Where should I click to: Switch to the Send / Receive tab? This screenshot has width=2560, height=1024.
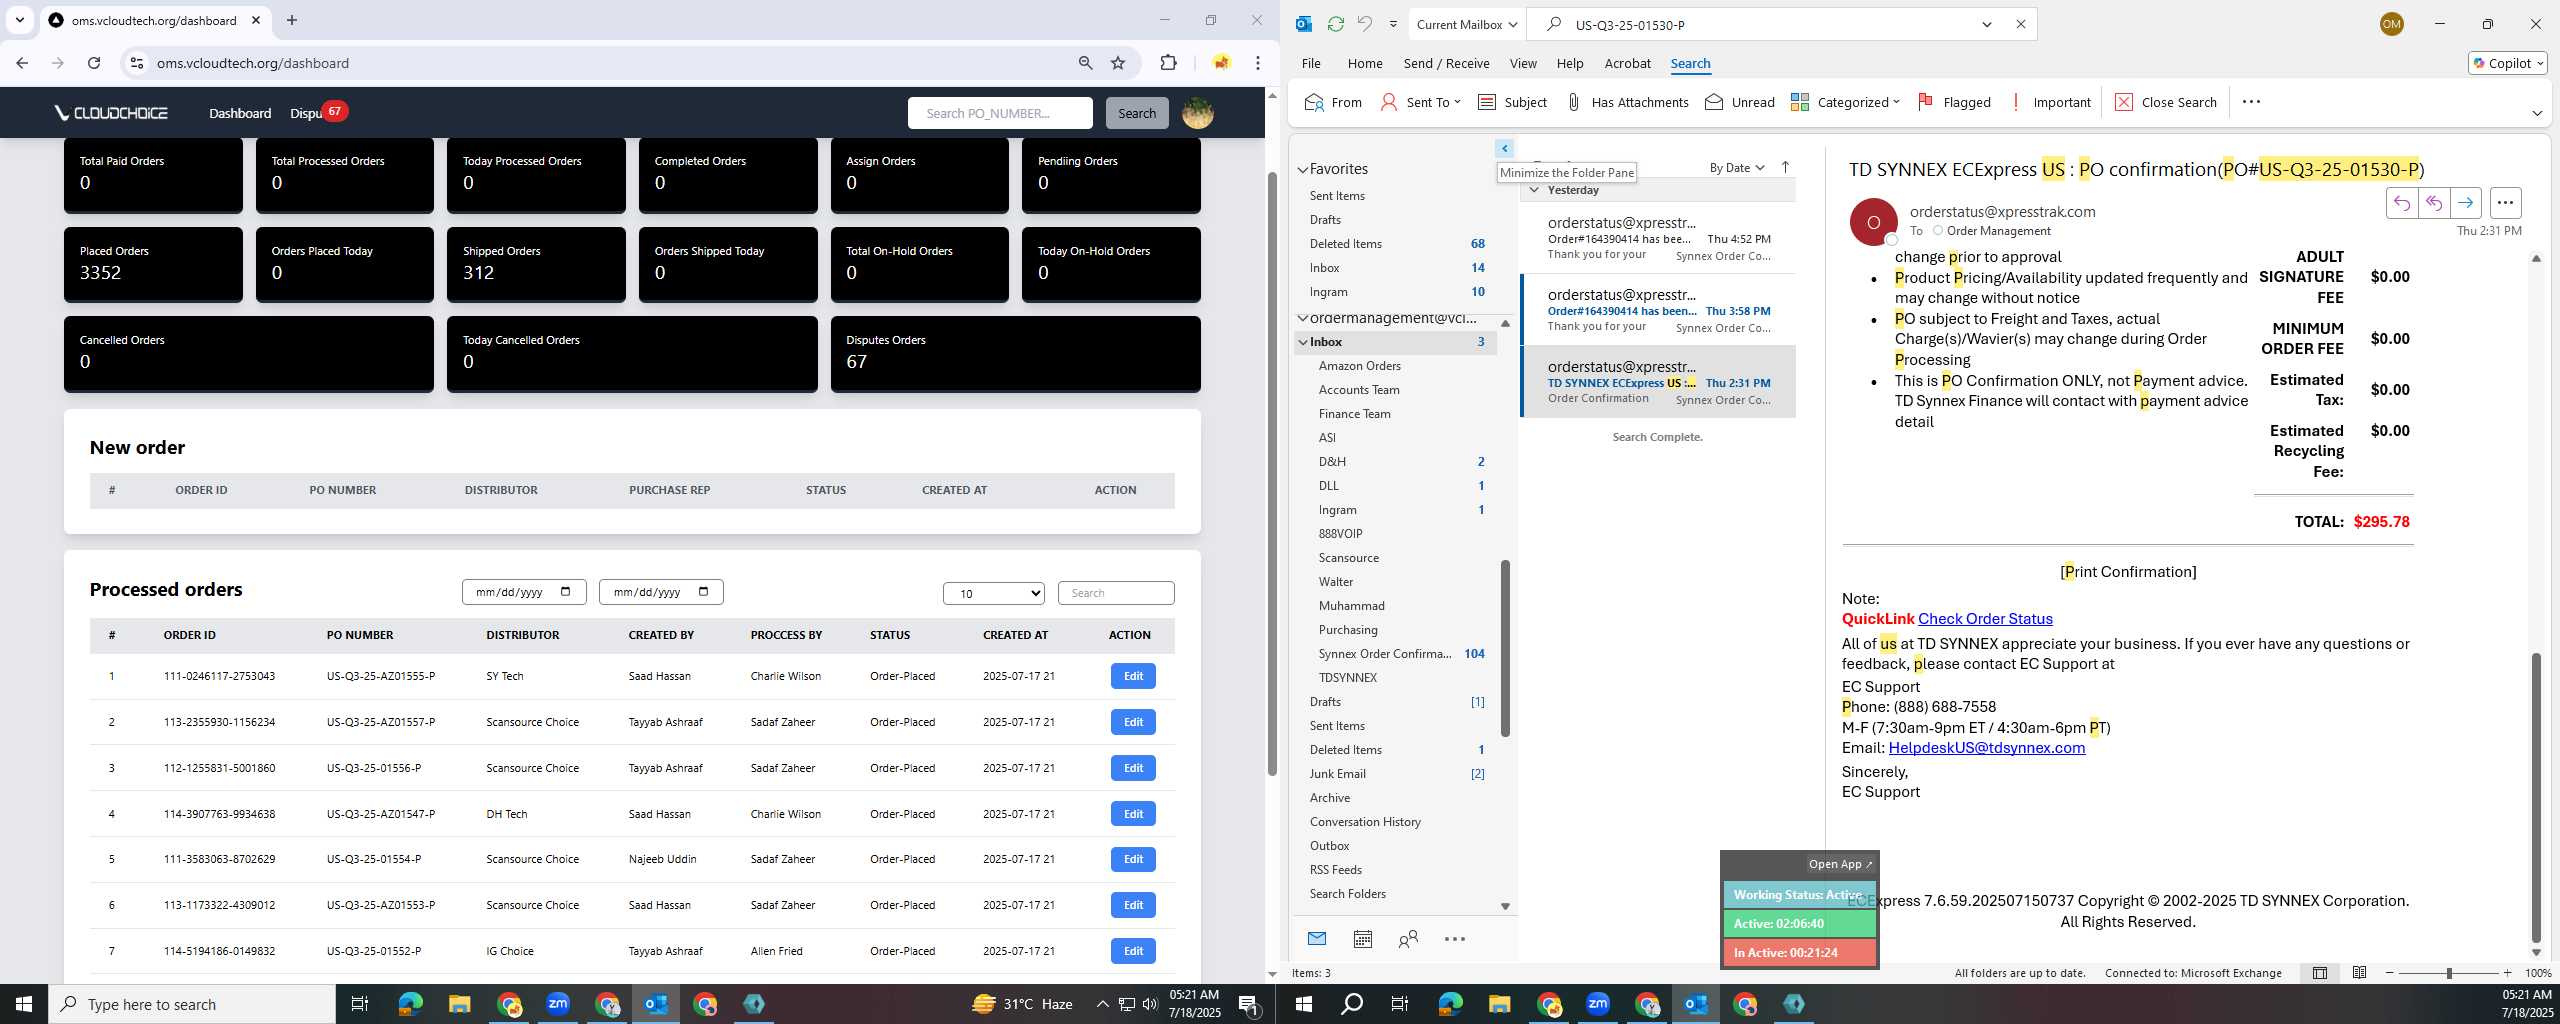click(1446, 63)
